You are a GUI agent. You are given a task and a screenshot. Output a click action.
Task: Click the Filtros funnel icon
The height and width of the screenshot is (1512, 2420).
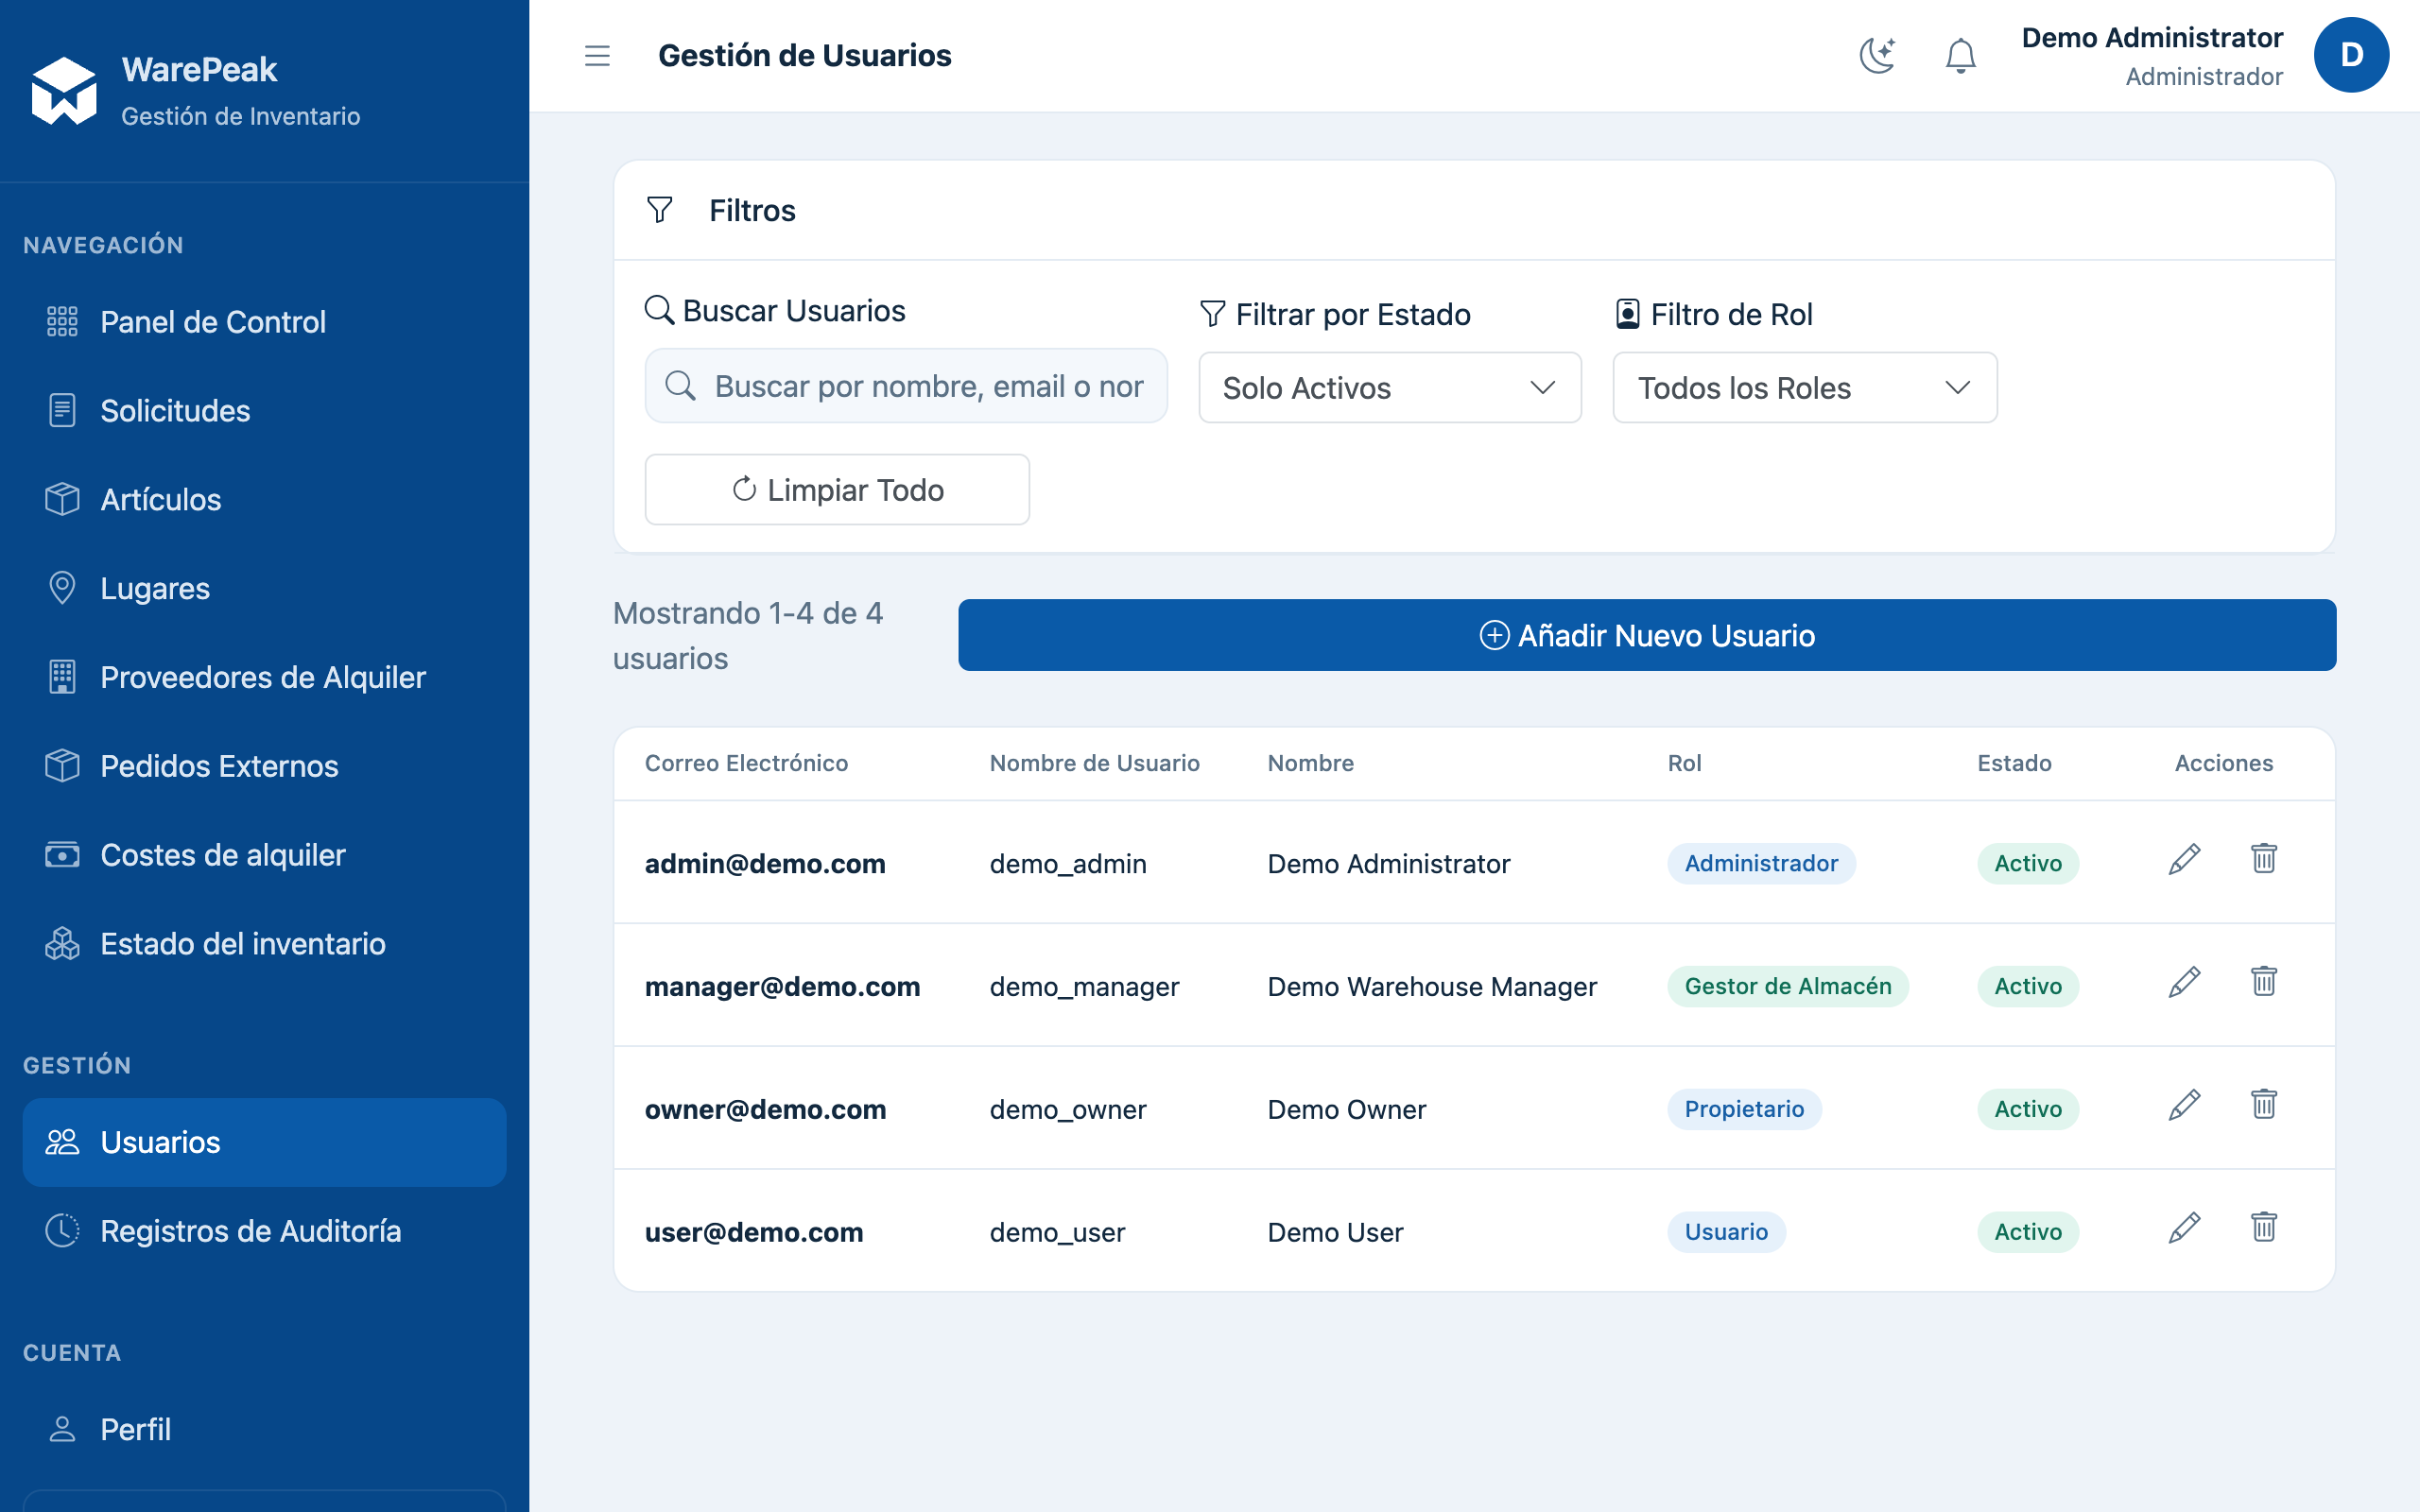(x=660, y=210)
